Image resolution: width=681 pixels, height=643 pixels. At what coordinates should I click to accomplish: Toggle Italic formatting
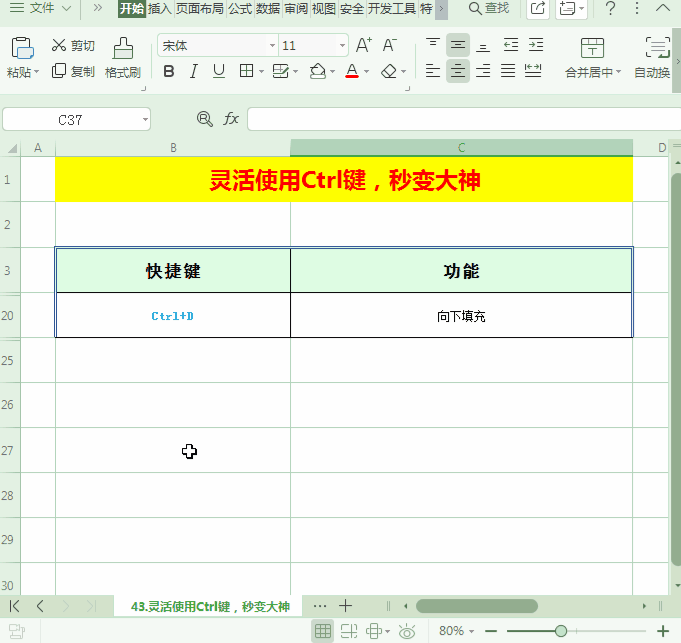pyautogui.click(x=194, y=71)
